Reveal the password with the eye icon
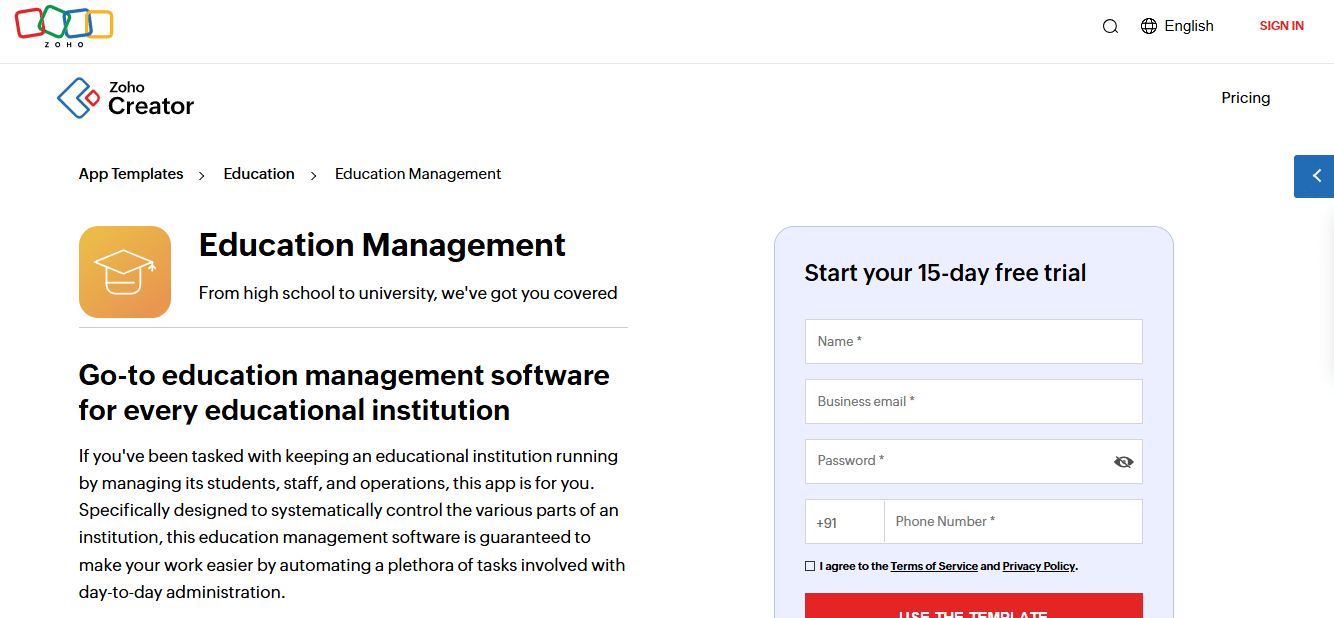The height and width of the screenshot is (618, 1334). point(1123,461)
